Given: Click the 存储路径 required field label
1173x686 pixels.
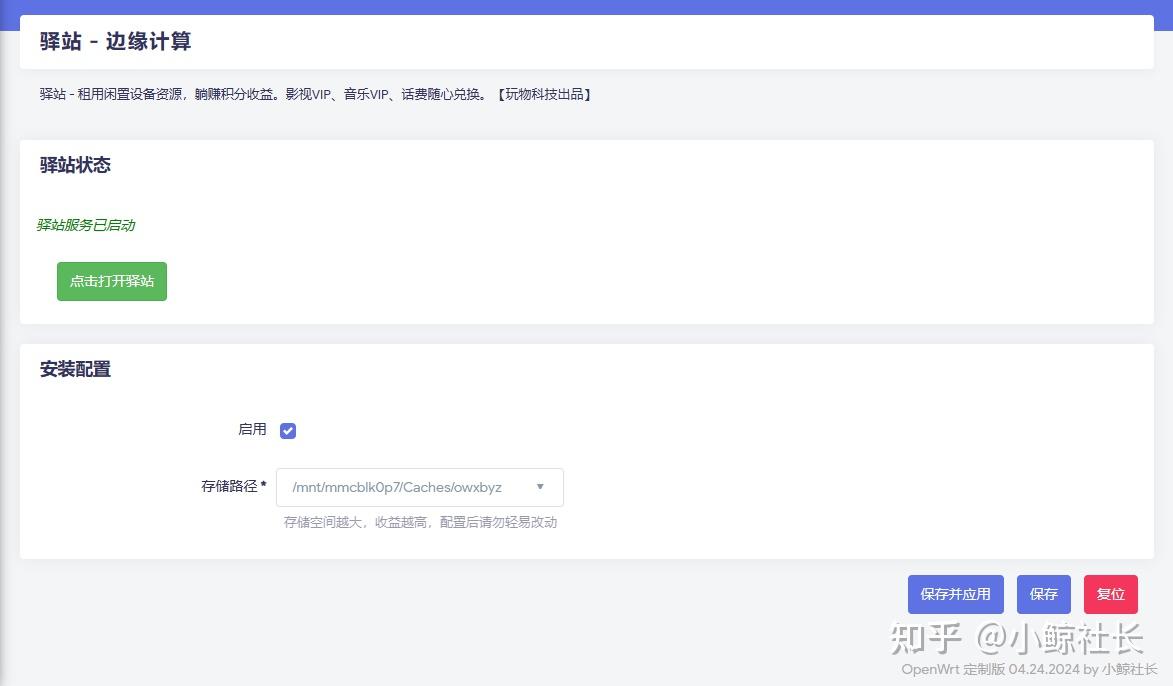Looking at the screenshot, I should pyautogui.click(x=232, y=487).
